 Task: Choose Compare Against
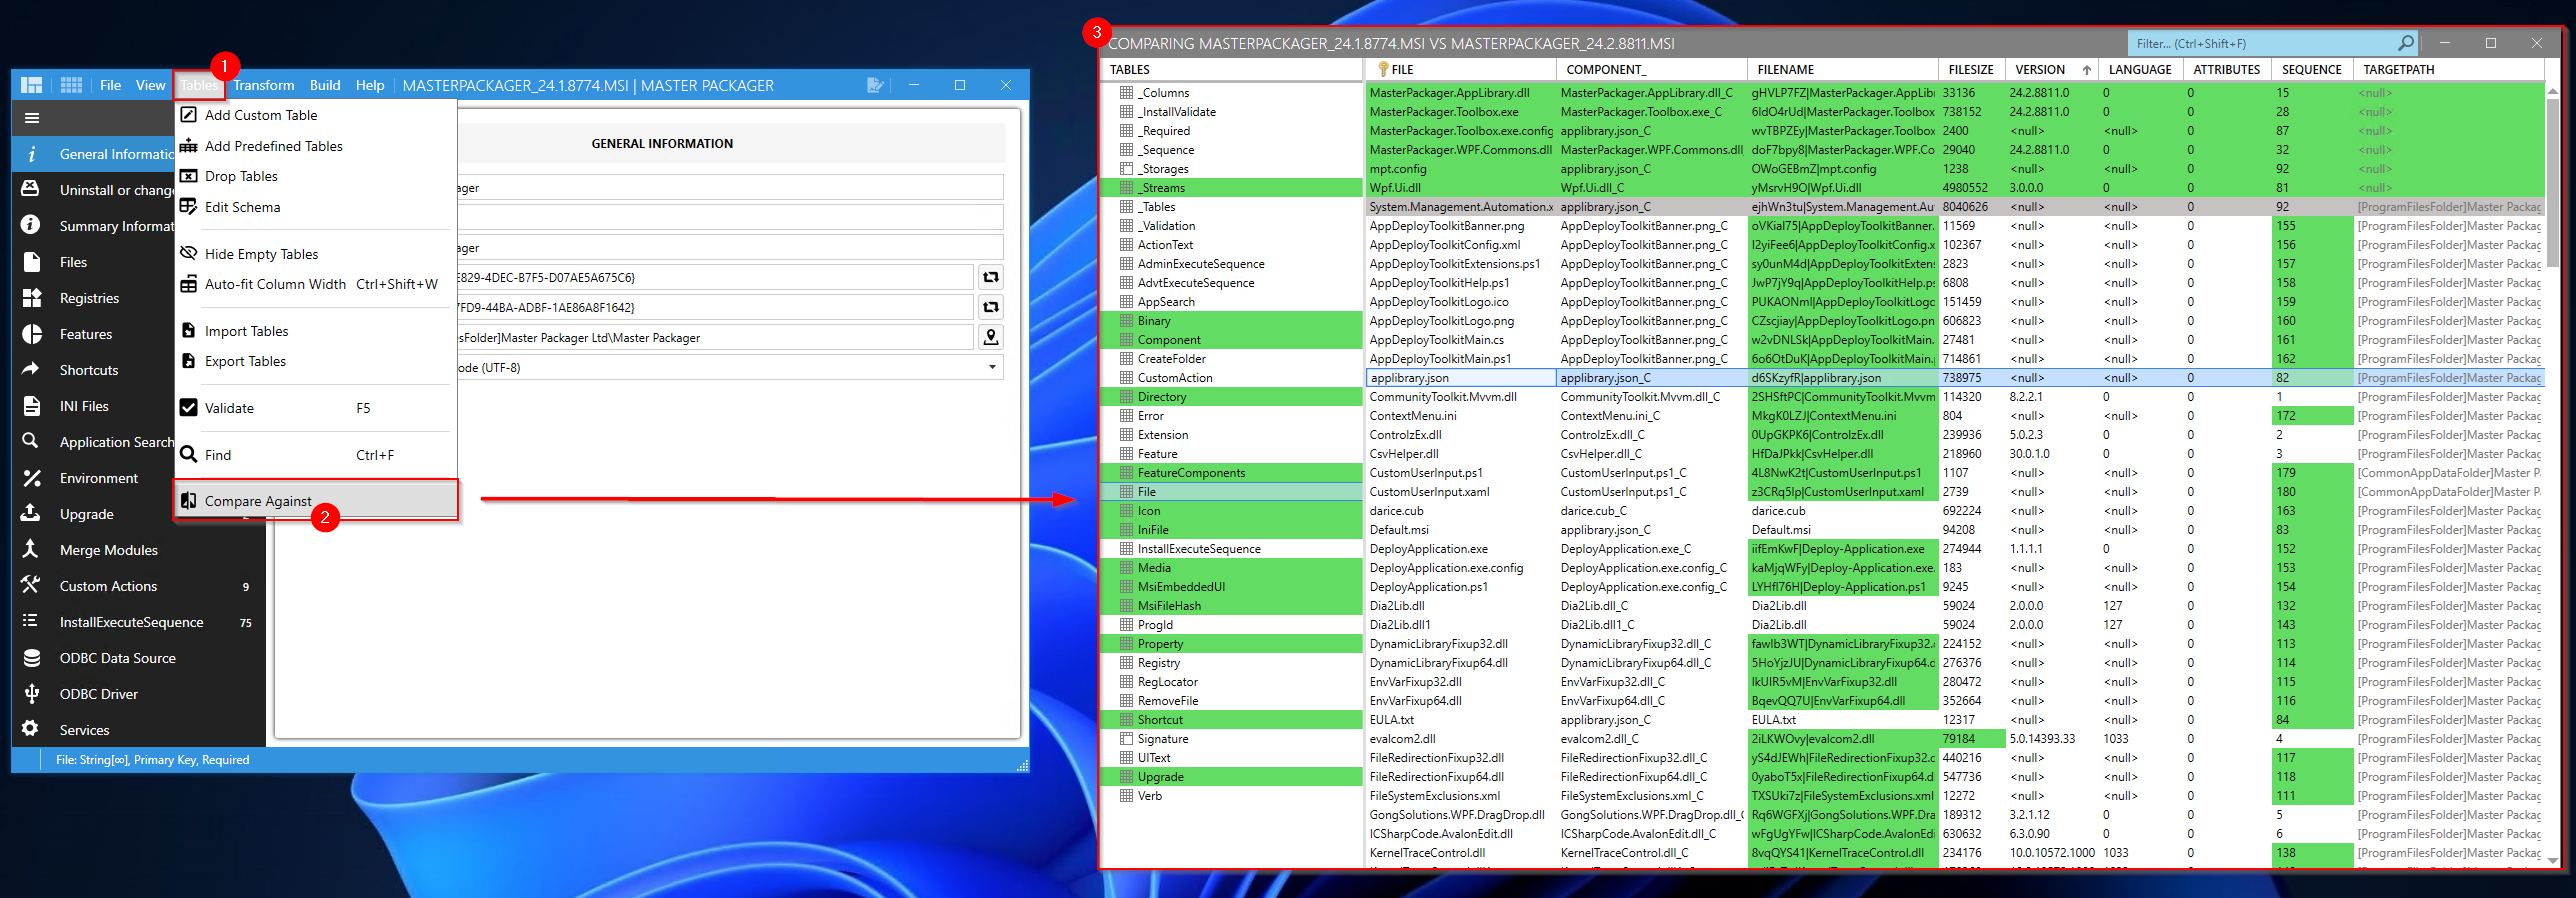[x=316, y=500]
